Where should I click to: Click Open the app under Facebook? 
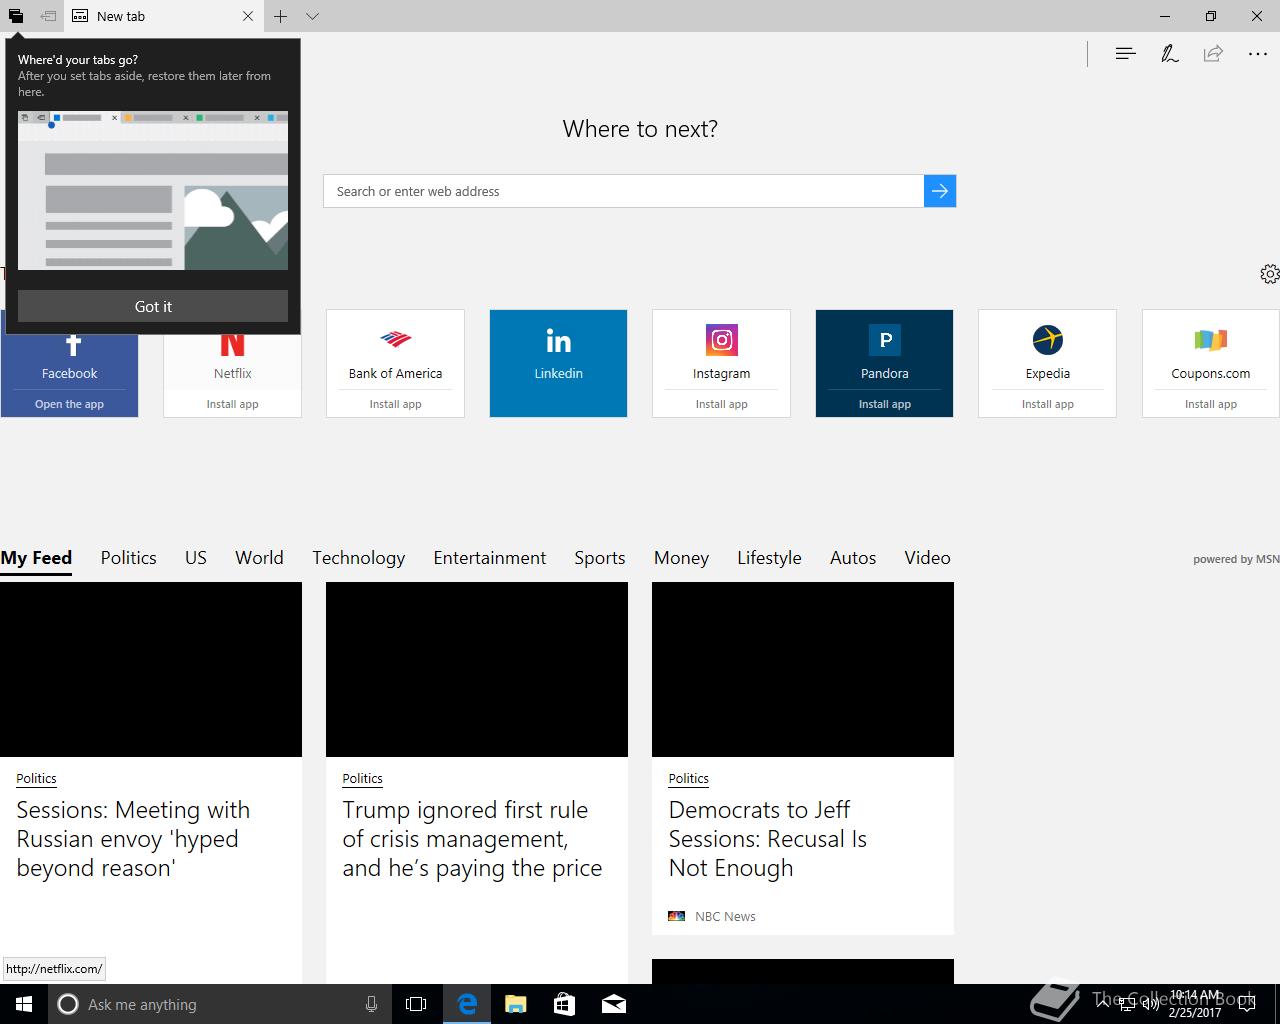(69, 404)
